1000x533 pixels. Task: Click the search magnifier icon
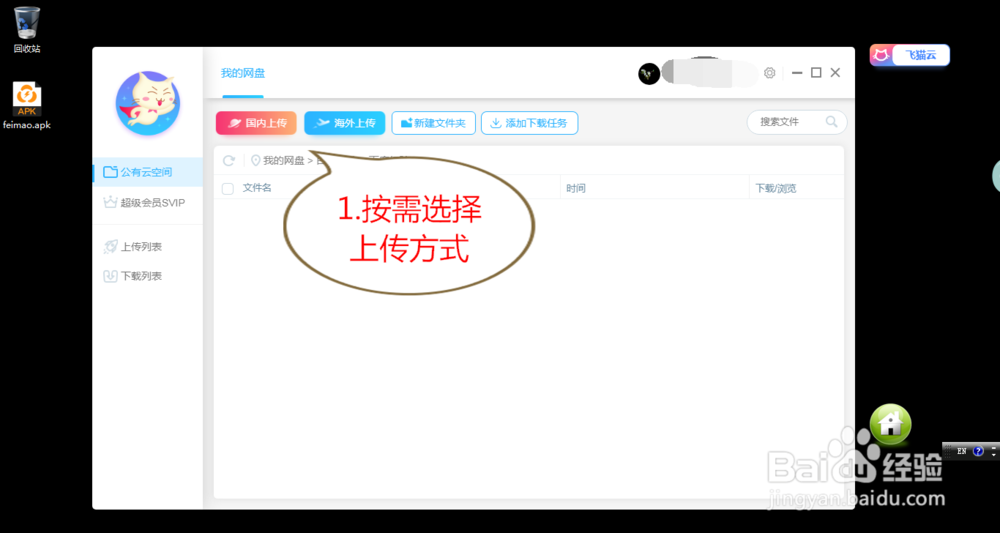[831, 122]
